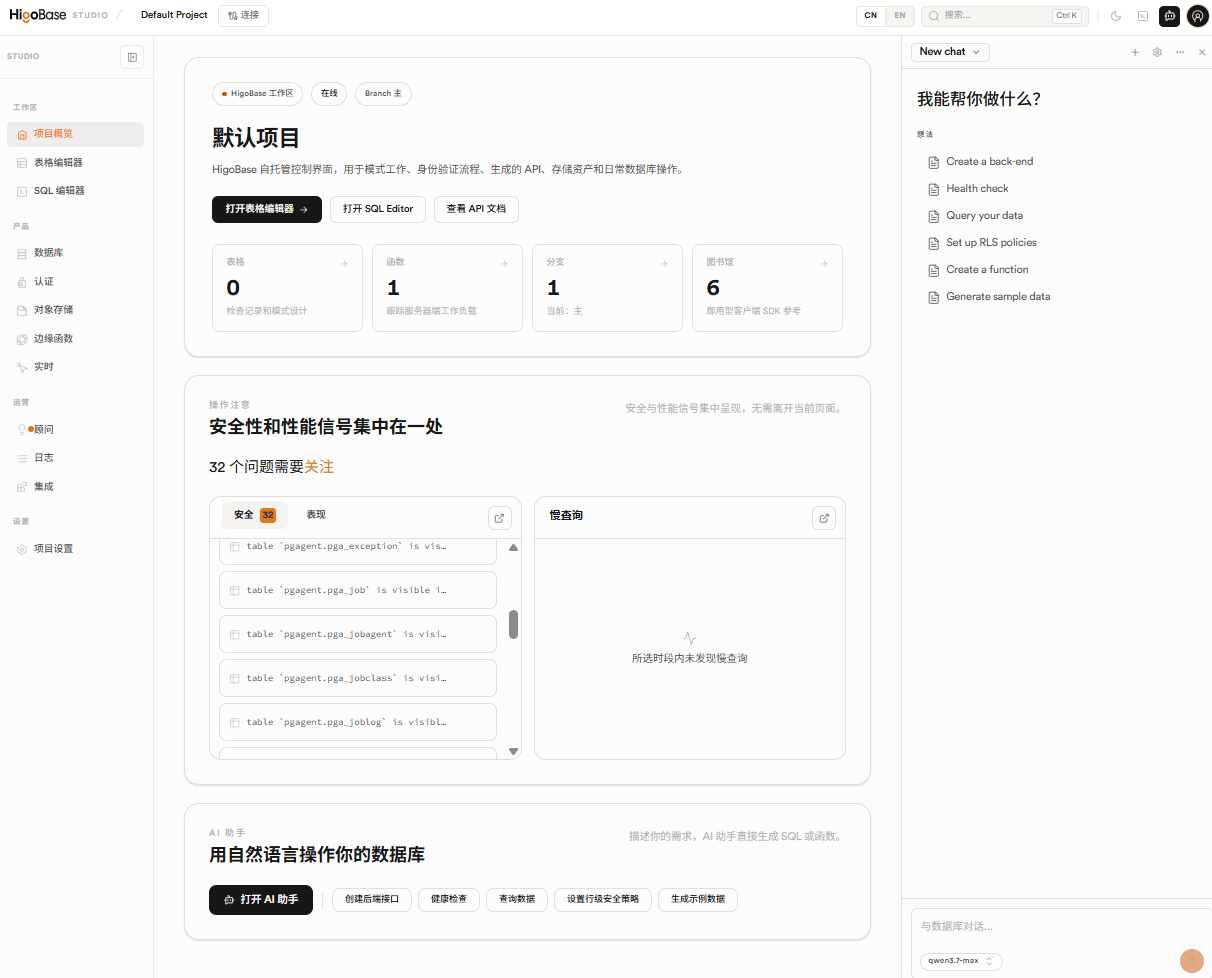The image size is (1212, 978).
Task: Collapse the Studio sidebar panel
Action: coord(132,57)
